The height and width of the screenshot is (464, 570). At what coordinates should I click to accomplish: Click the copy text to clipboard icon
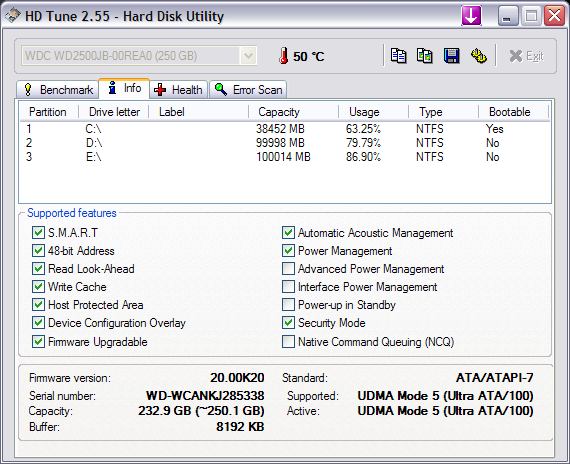pyautogui.click(x=398, y=56)
